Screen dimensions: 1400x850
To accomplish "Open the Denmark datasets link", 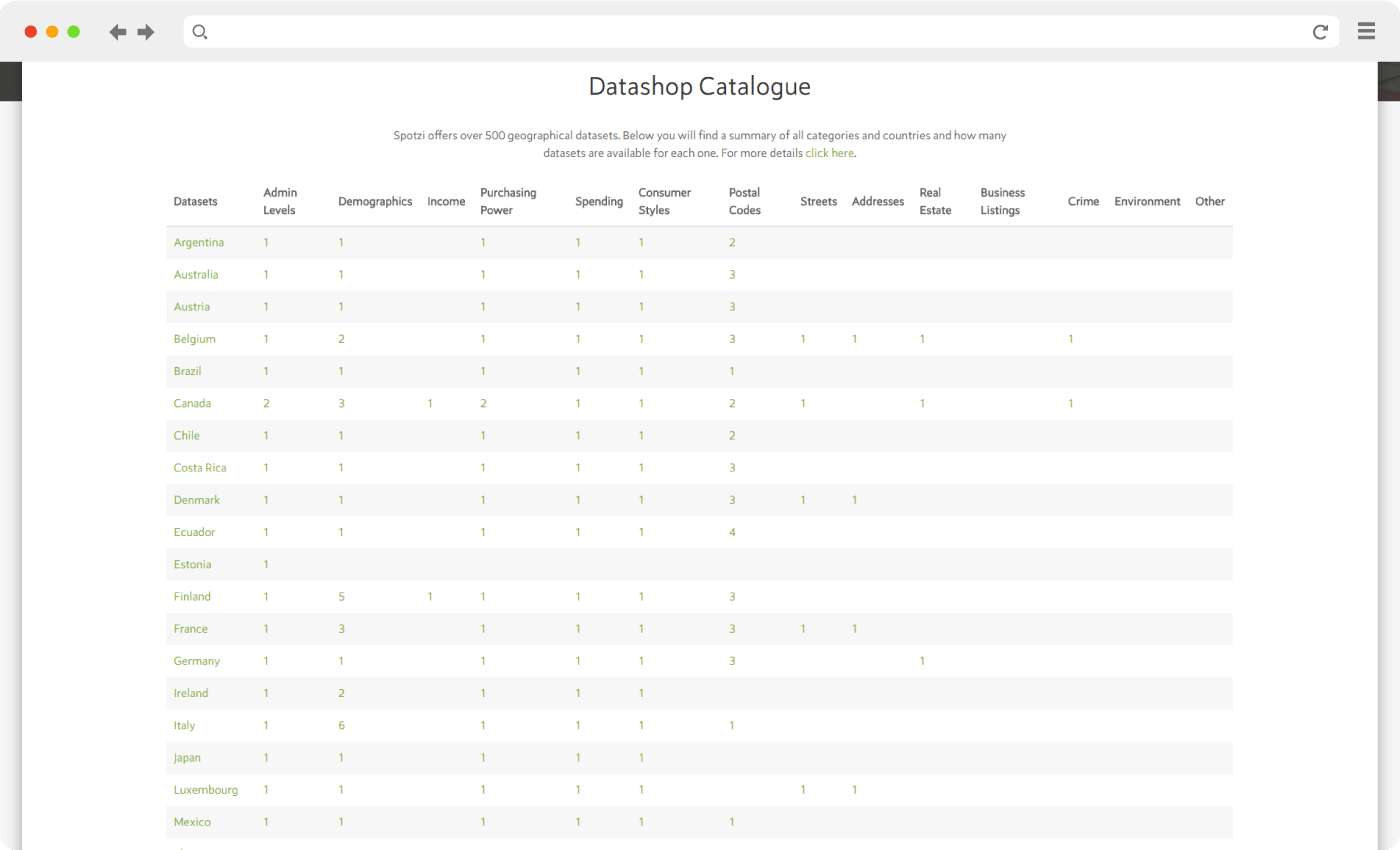I will 197,500.
